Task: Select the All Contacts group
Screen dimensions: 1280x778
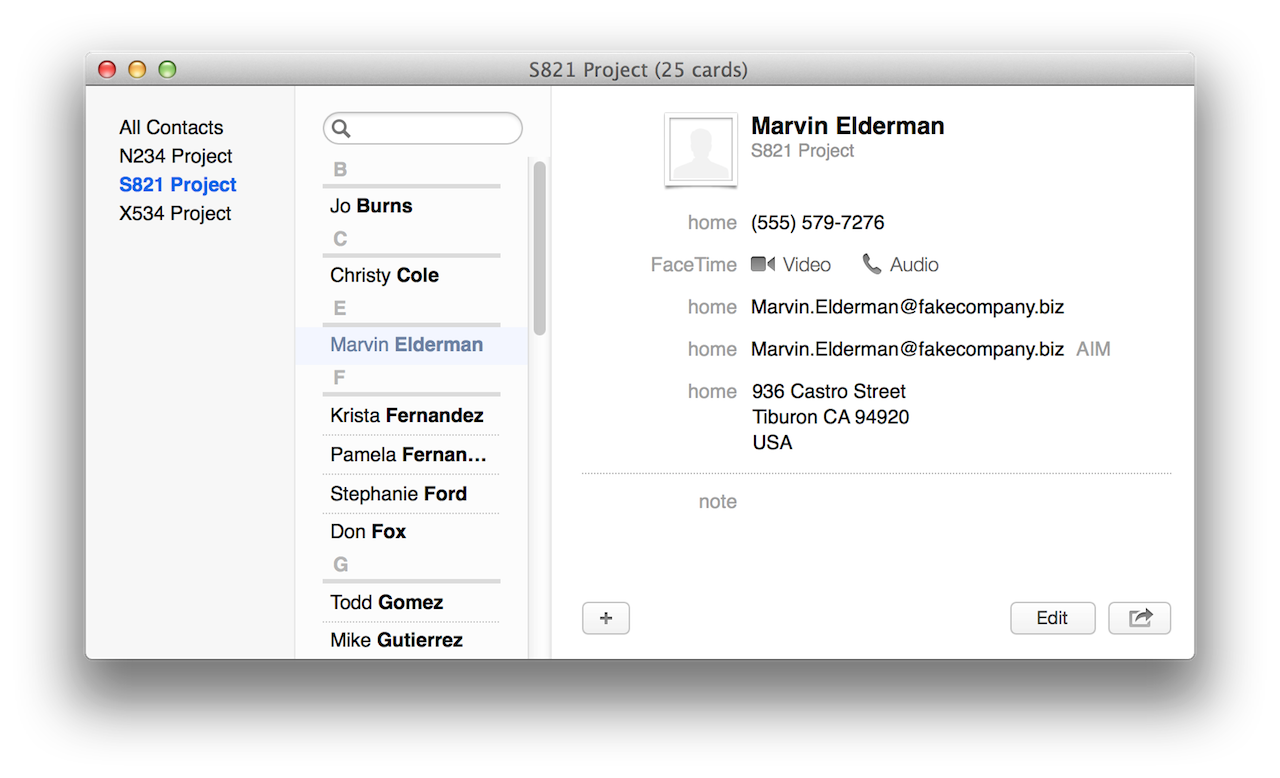Action: coord(171,127)
